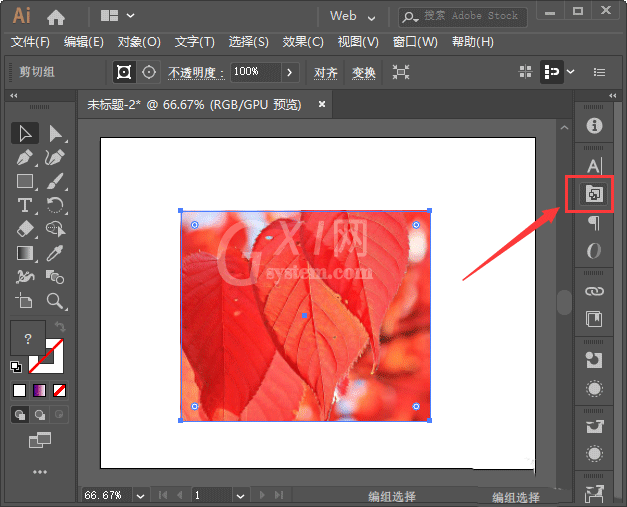
Task: Open the Character panel icon
Action: (594, 166)
